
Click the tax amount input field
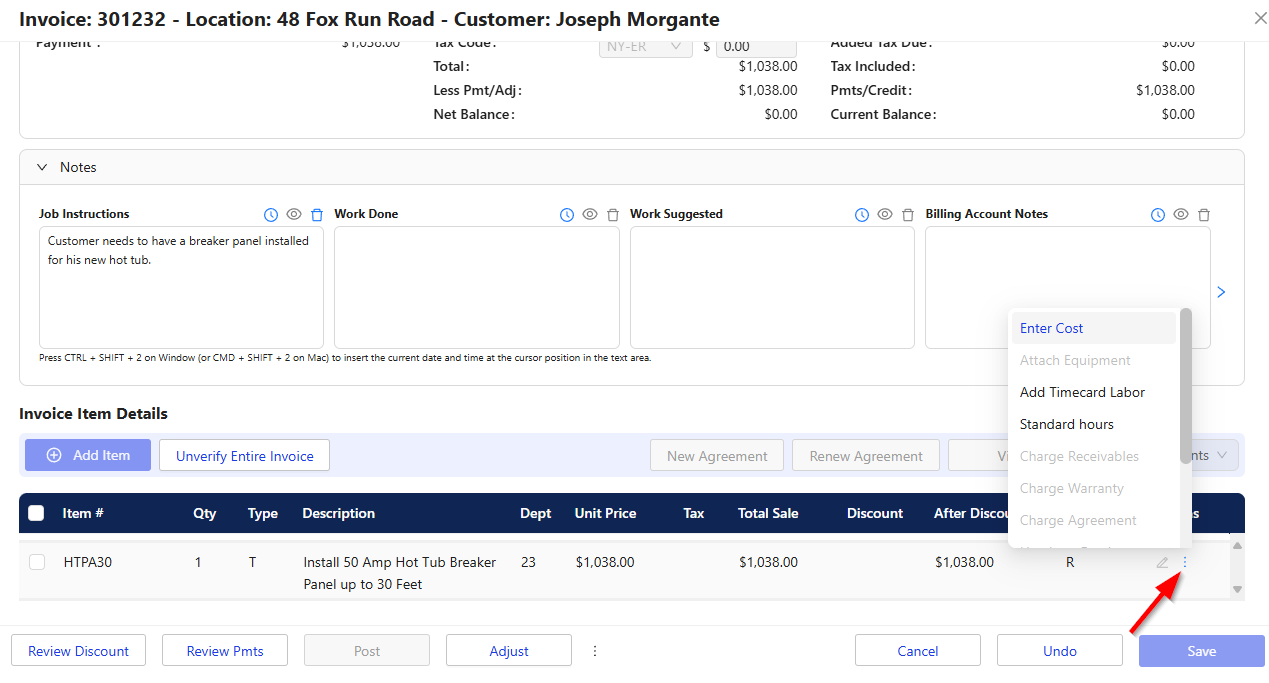click(x=756, y=46)
